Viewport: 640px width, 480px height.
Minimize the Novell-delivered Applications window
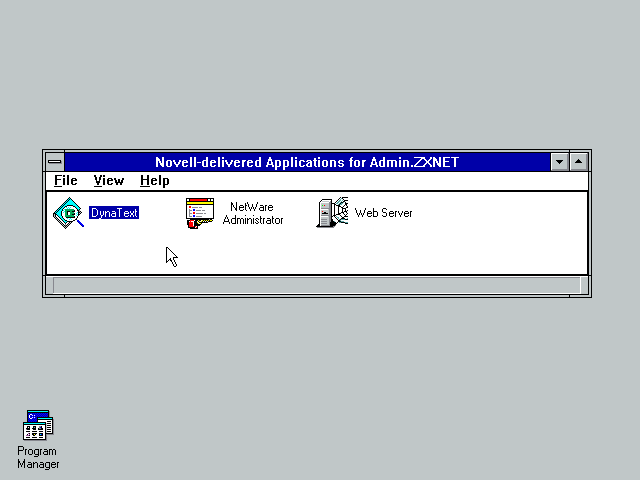tap(559, 162)
